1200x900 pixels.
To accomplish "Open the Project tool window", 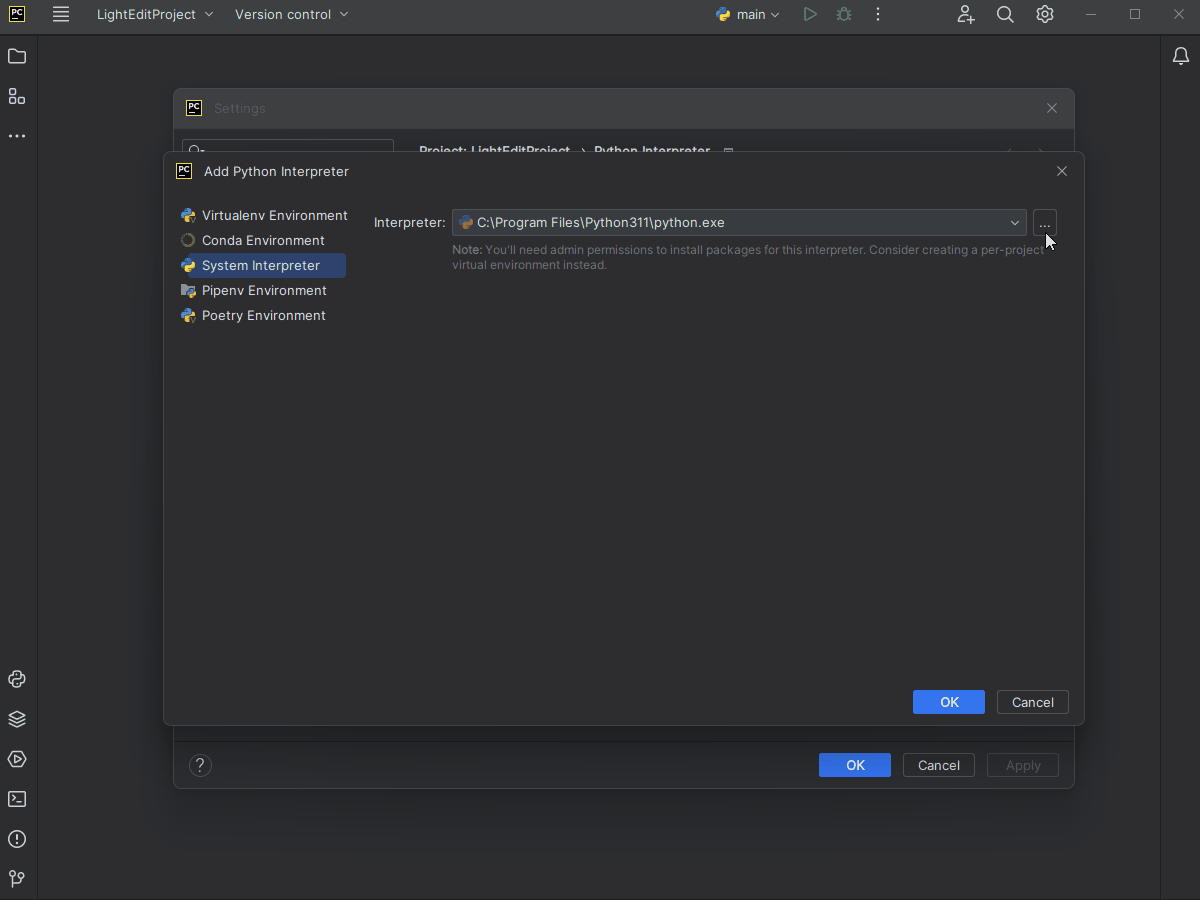I will click(x=17, y=57).
